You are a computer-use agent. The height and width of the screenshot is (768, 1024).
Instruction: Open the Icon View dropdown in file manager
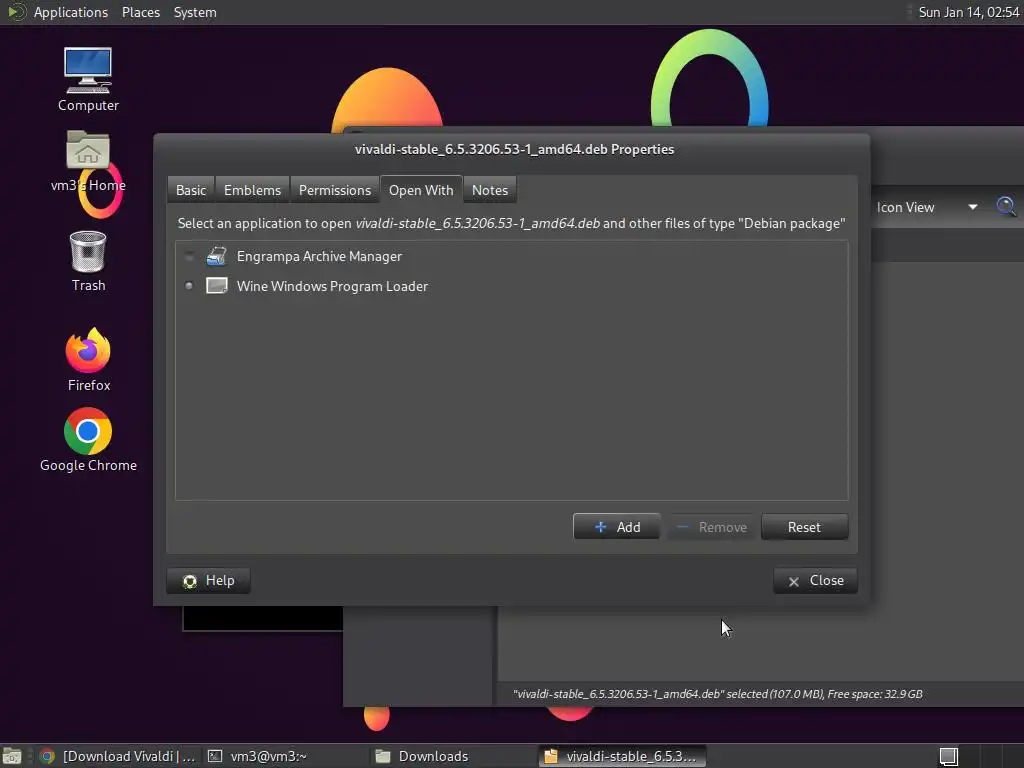coord(927,207)
